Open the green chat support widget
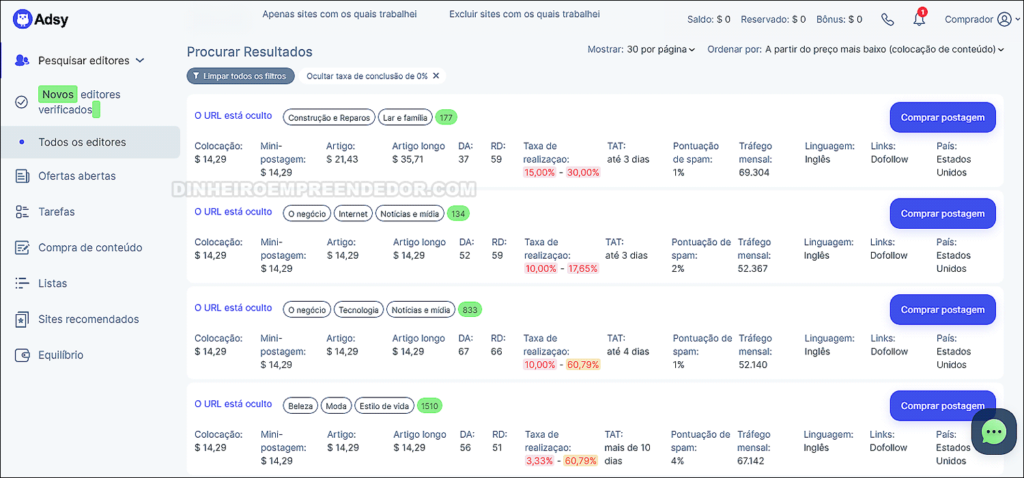This screenshot has height=478, width=1024. click(993, 431)
